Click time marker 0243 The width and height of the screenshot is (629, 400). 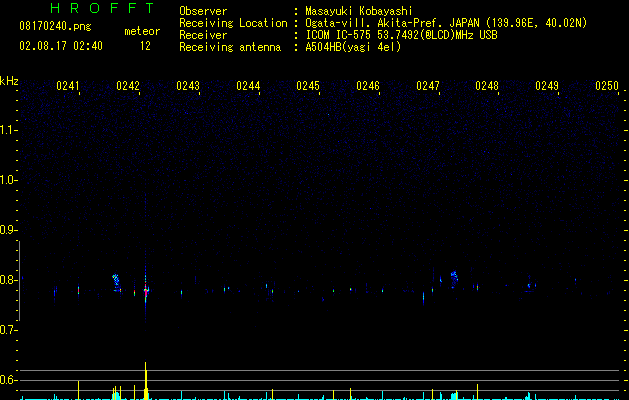click(x=188, y=86)
